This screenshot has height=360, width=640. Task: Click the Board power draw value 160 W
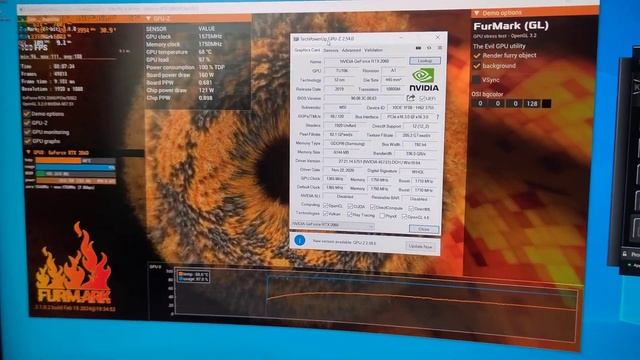tap(206, 75)
